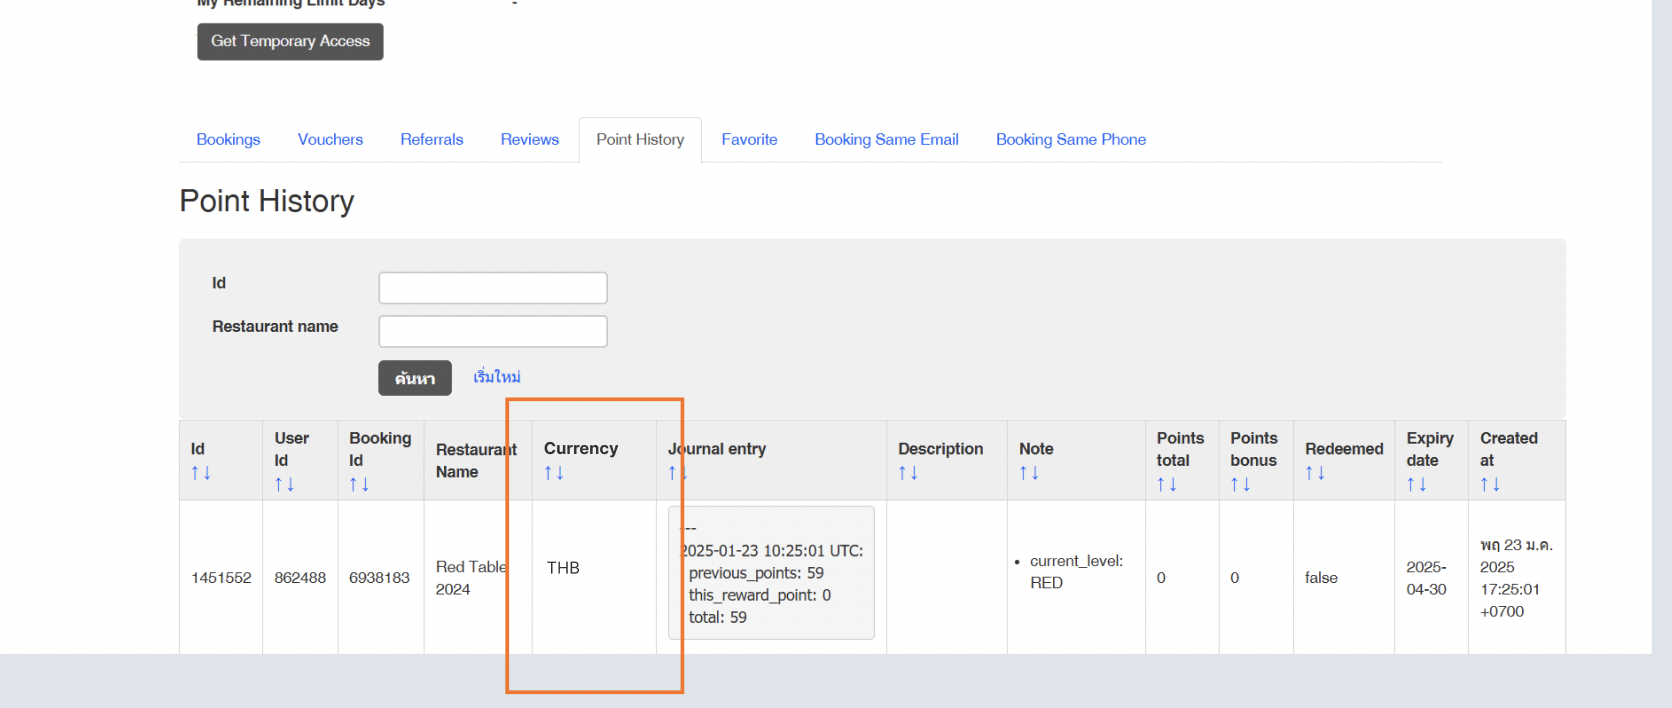Screen dimensions: 1672x708
Task: Sort by Booking Id column arrows
Action: (x=359, y=484)
